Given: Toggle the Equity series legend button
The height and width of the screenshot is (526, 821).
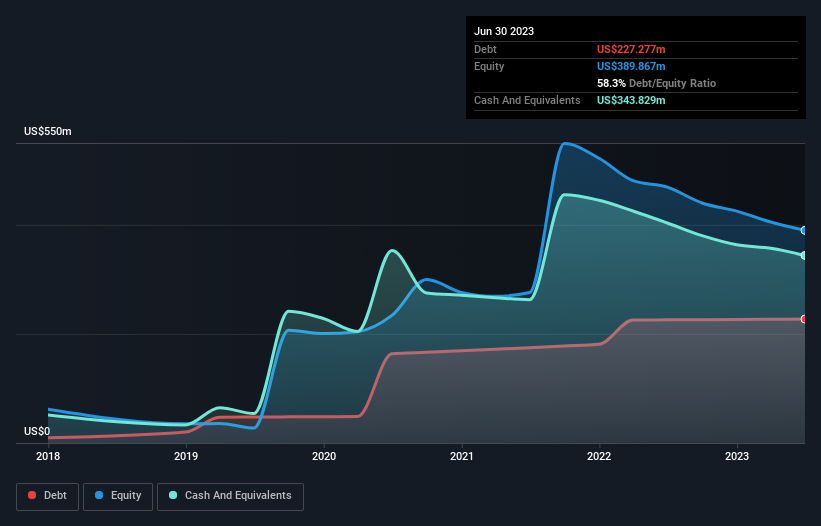Looking at the screenshot, I should click(118, 496).
